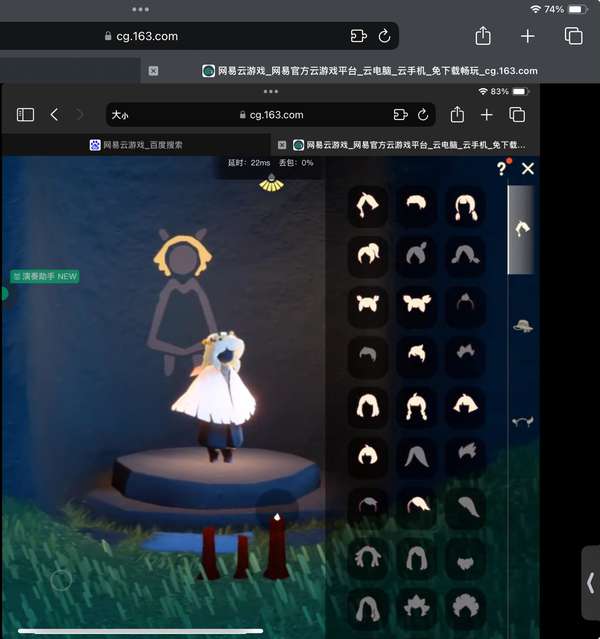Go back in the inner Safari toolbar

pyautogui.click(x=54, y=115)
